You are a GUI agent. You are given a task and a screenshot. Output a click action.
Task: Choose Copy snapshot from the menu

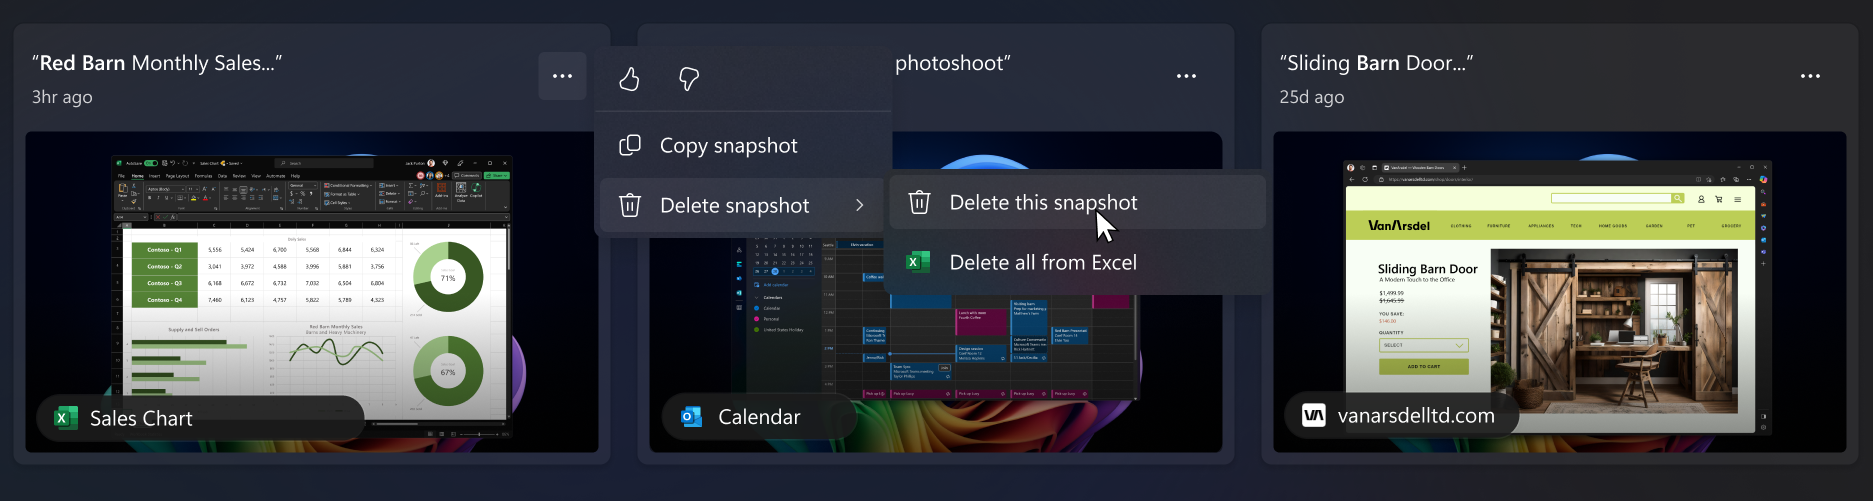(x=728, y=146)
